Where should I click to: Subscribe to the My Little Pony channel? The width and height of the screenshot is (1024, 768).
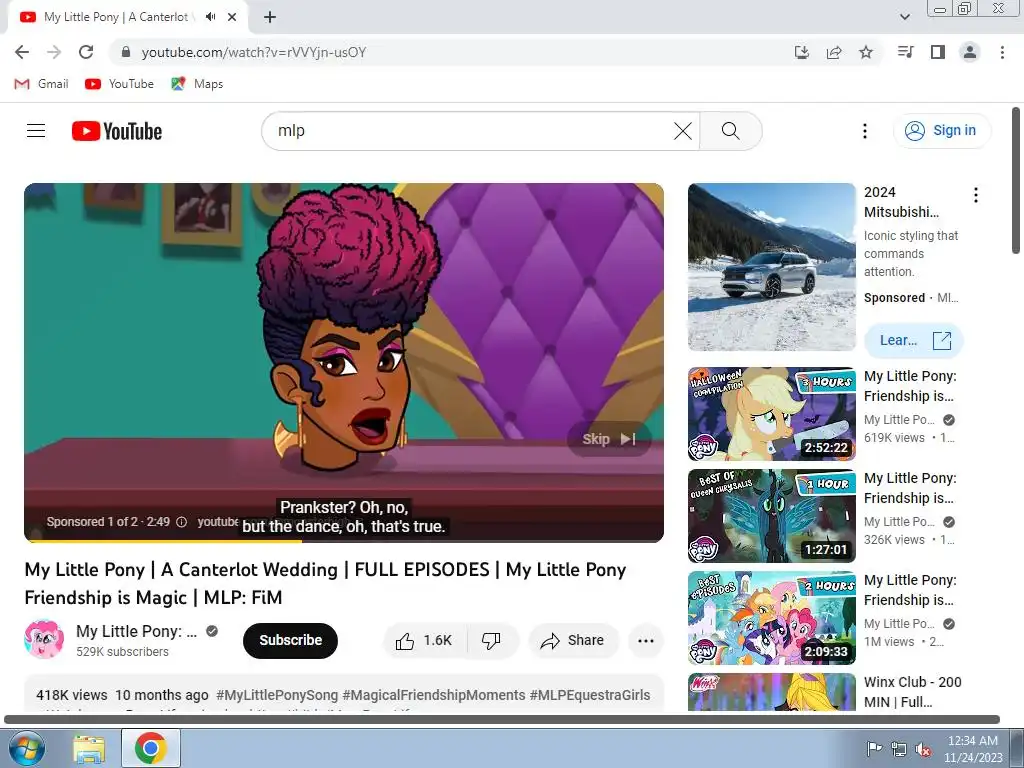pyautogui.click(x=291, y=641)
